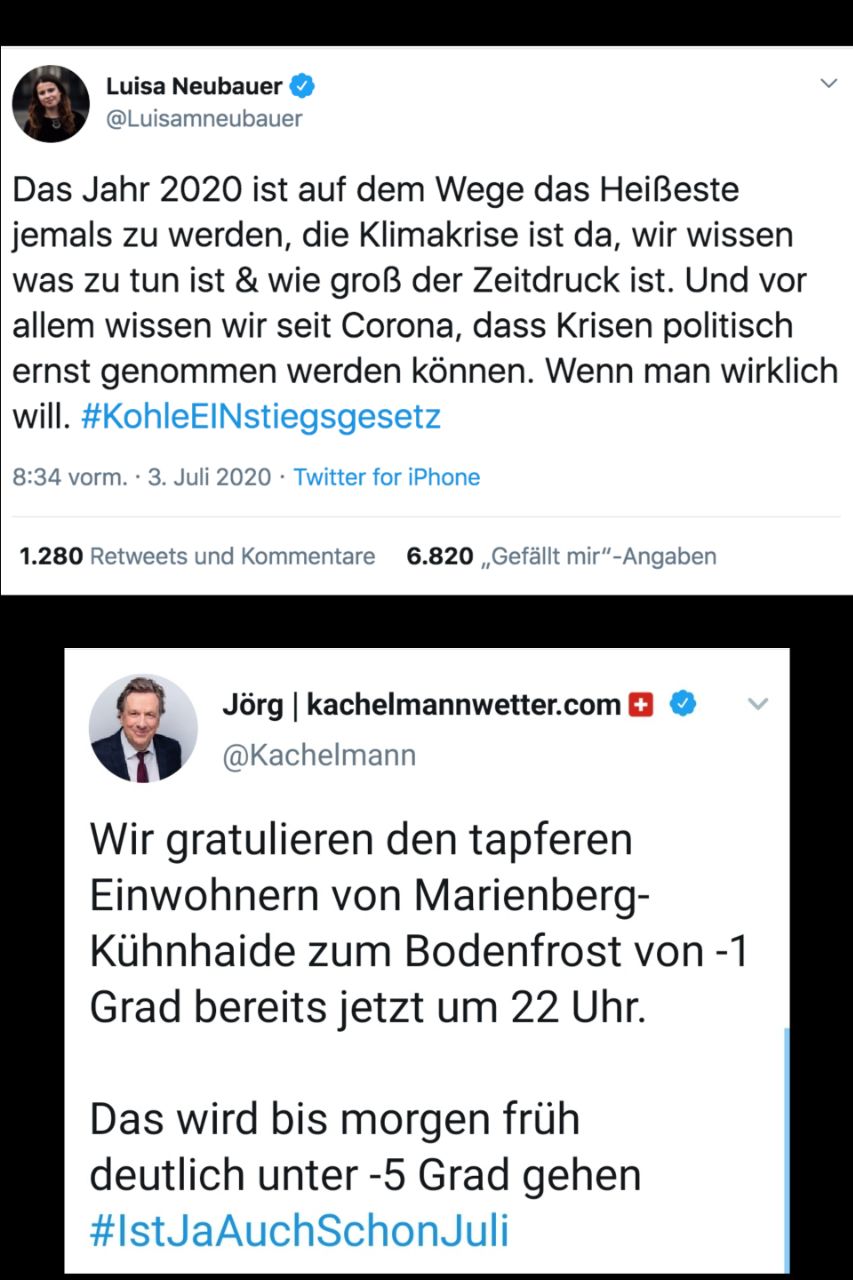Click the Swiss flag emoji icon

640,705
